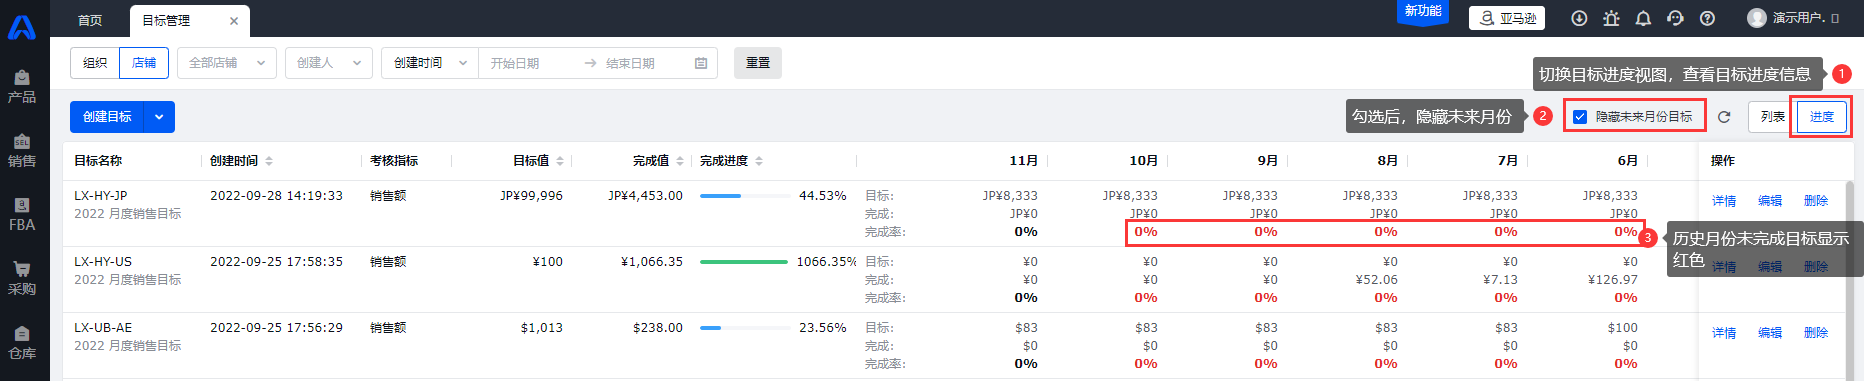The height and width of the screenshot is (381, 1864).
Task: Switch to the 首页 tab
Action: point(90,20)
